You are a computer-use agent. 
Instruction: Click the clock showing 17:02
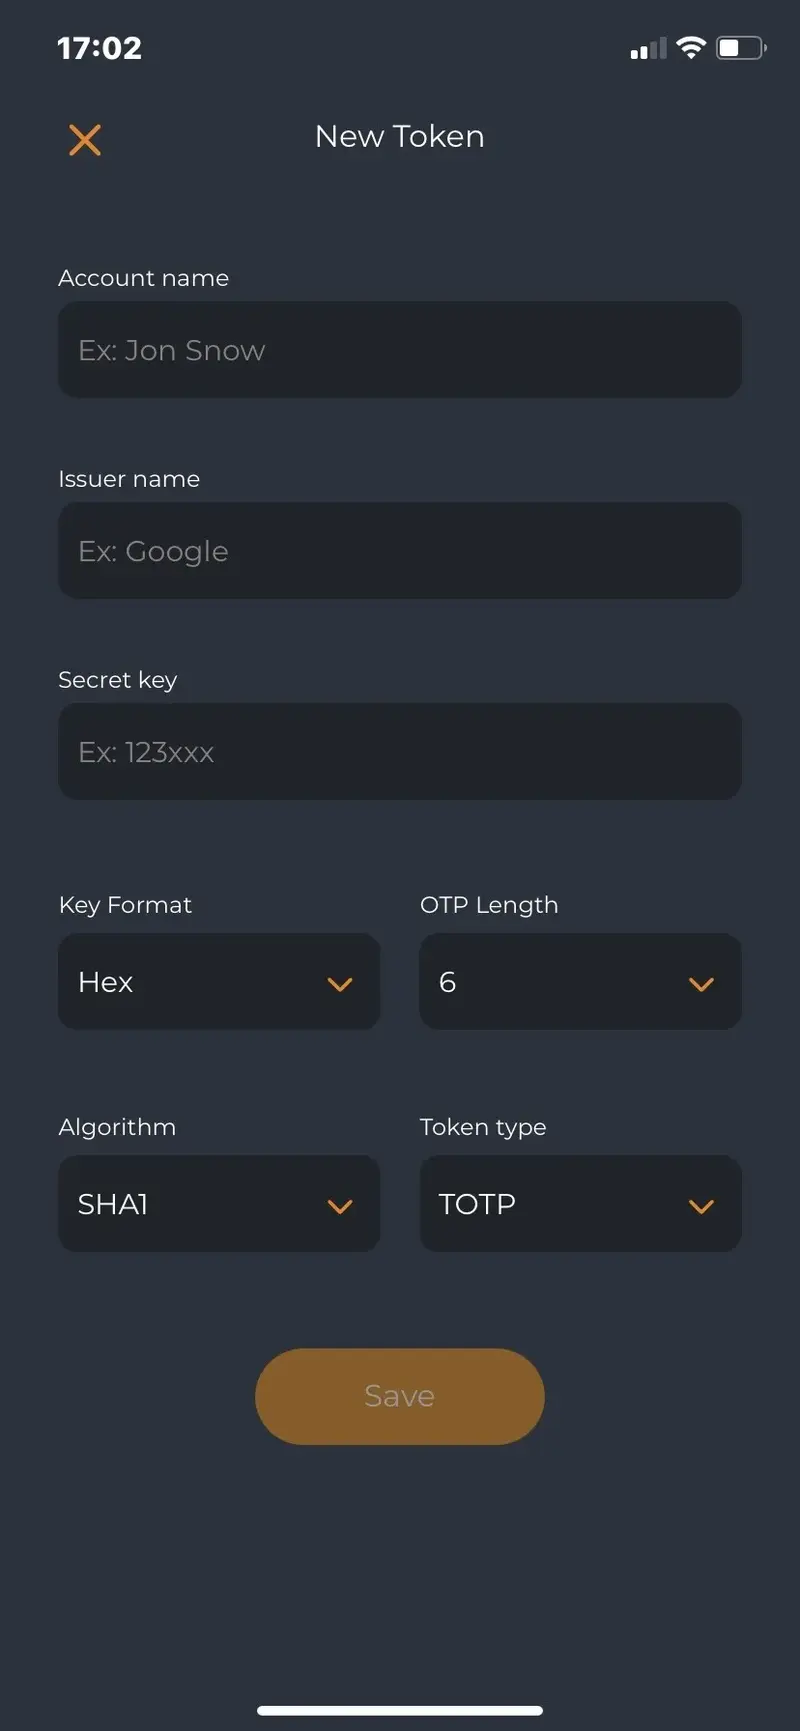point(100,47)
